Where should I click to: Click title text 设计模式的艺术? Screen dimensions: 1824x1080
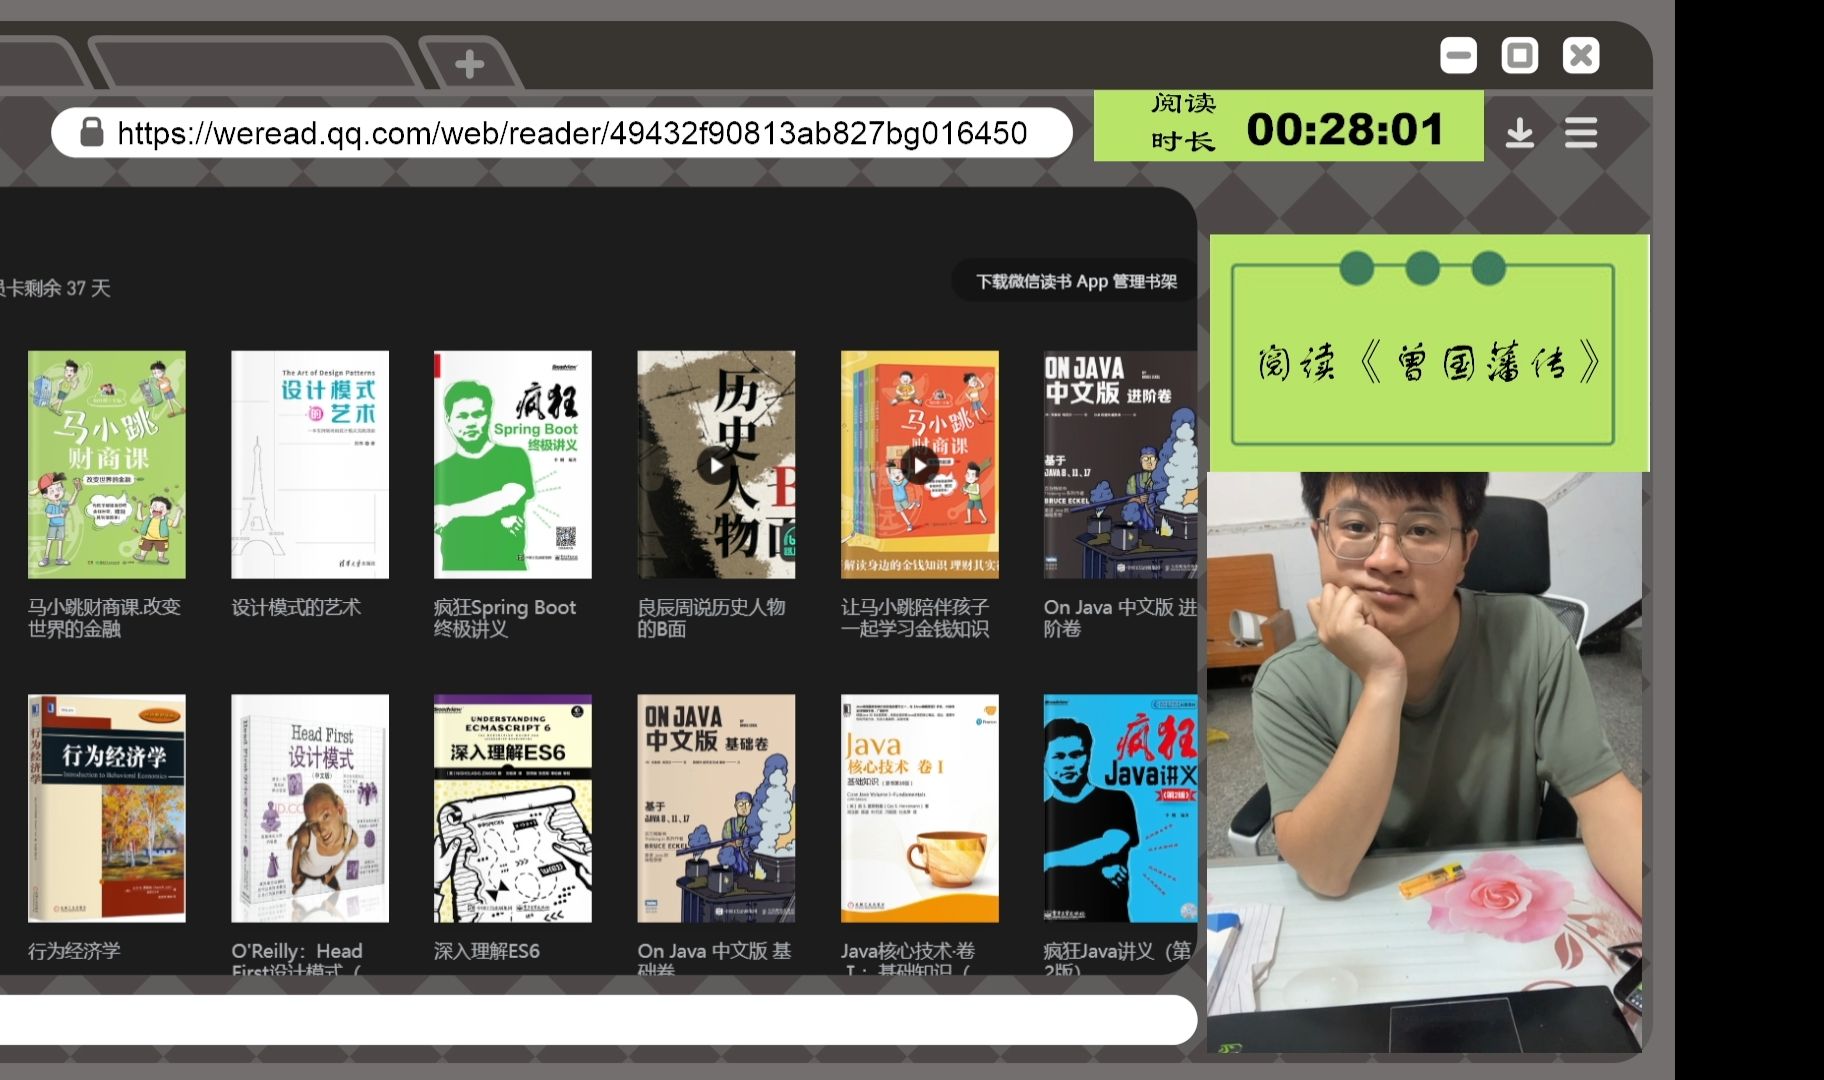[x=296, y=607]
